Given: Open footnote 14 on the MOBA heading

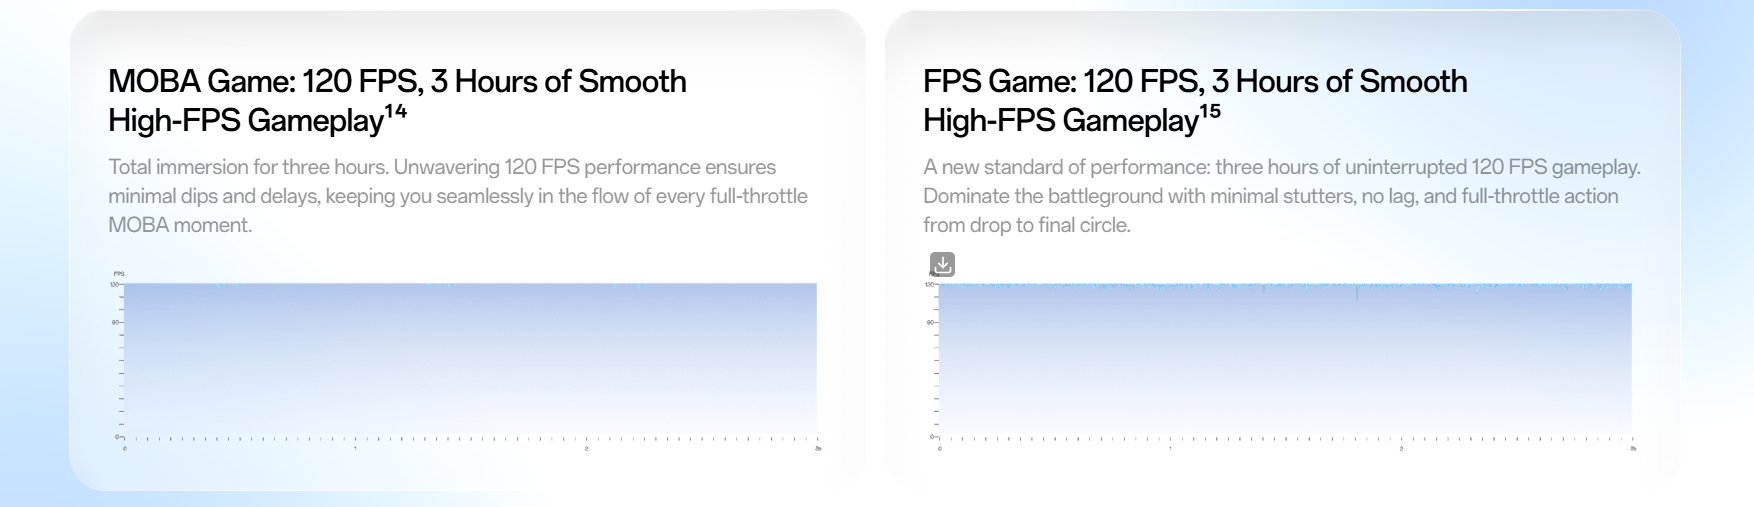Looking at the screenshot, I should tap(396, 111).
